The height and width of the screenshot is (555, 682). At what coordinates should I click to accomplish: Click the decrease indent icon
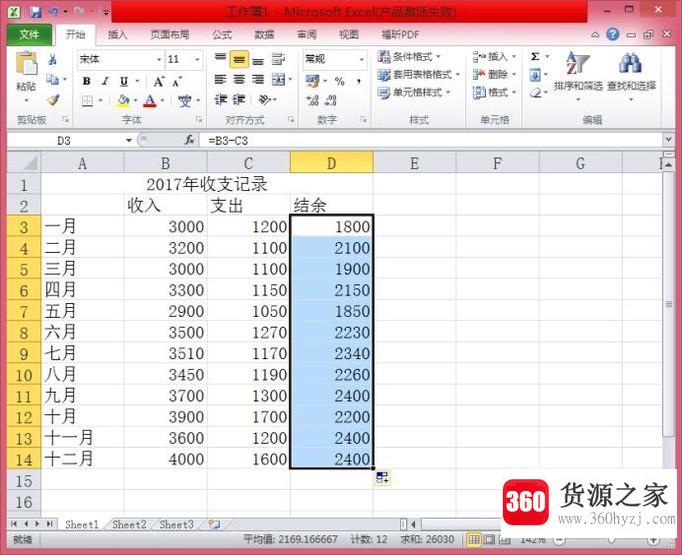pos(221,100)
